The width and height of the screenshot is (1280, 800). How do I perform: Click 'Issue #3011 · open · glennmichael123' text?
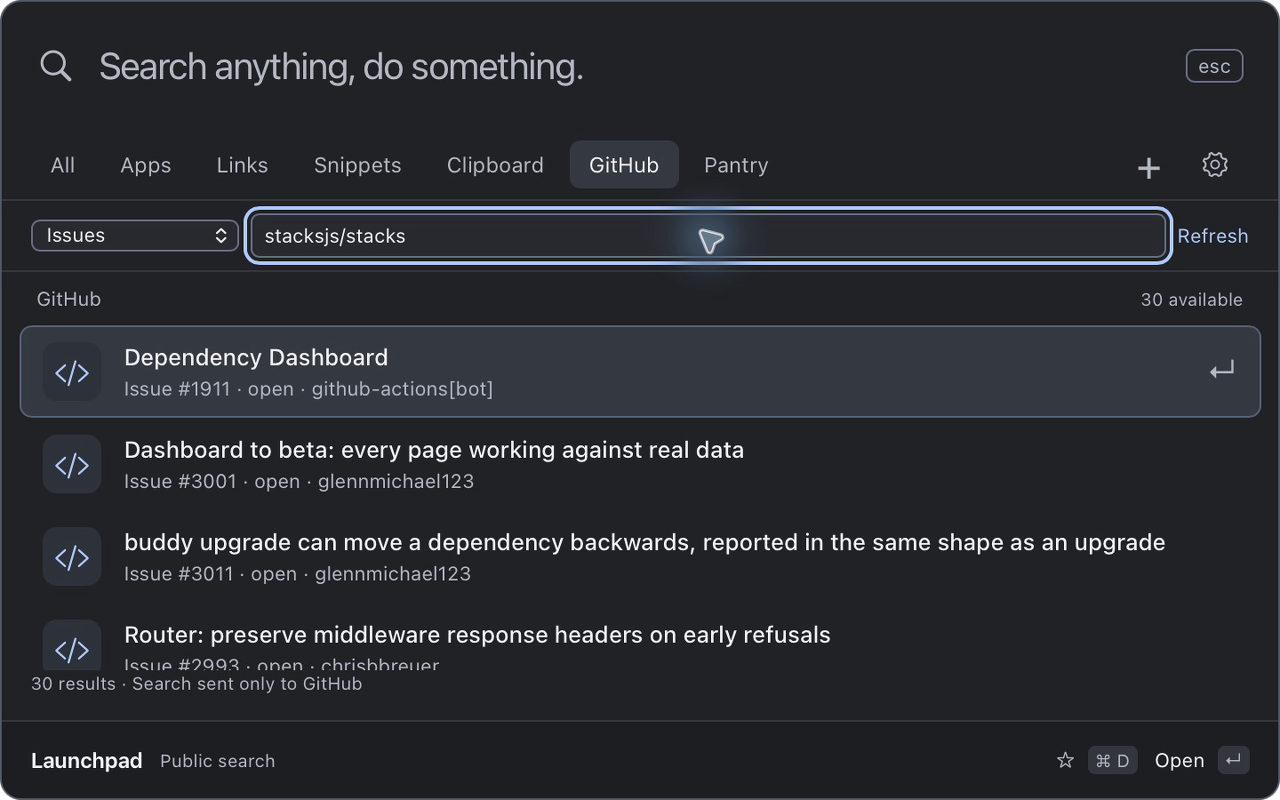(x=297, y=573)
